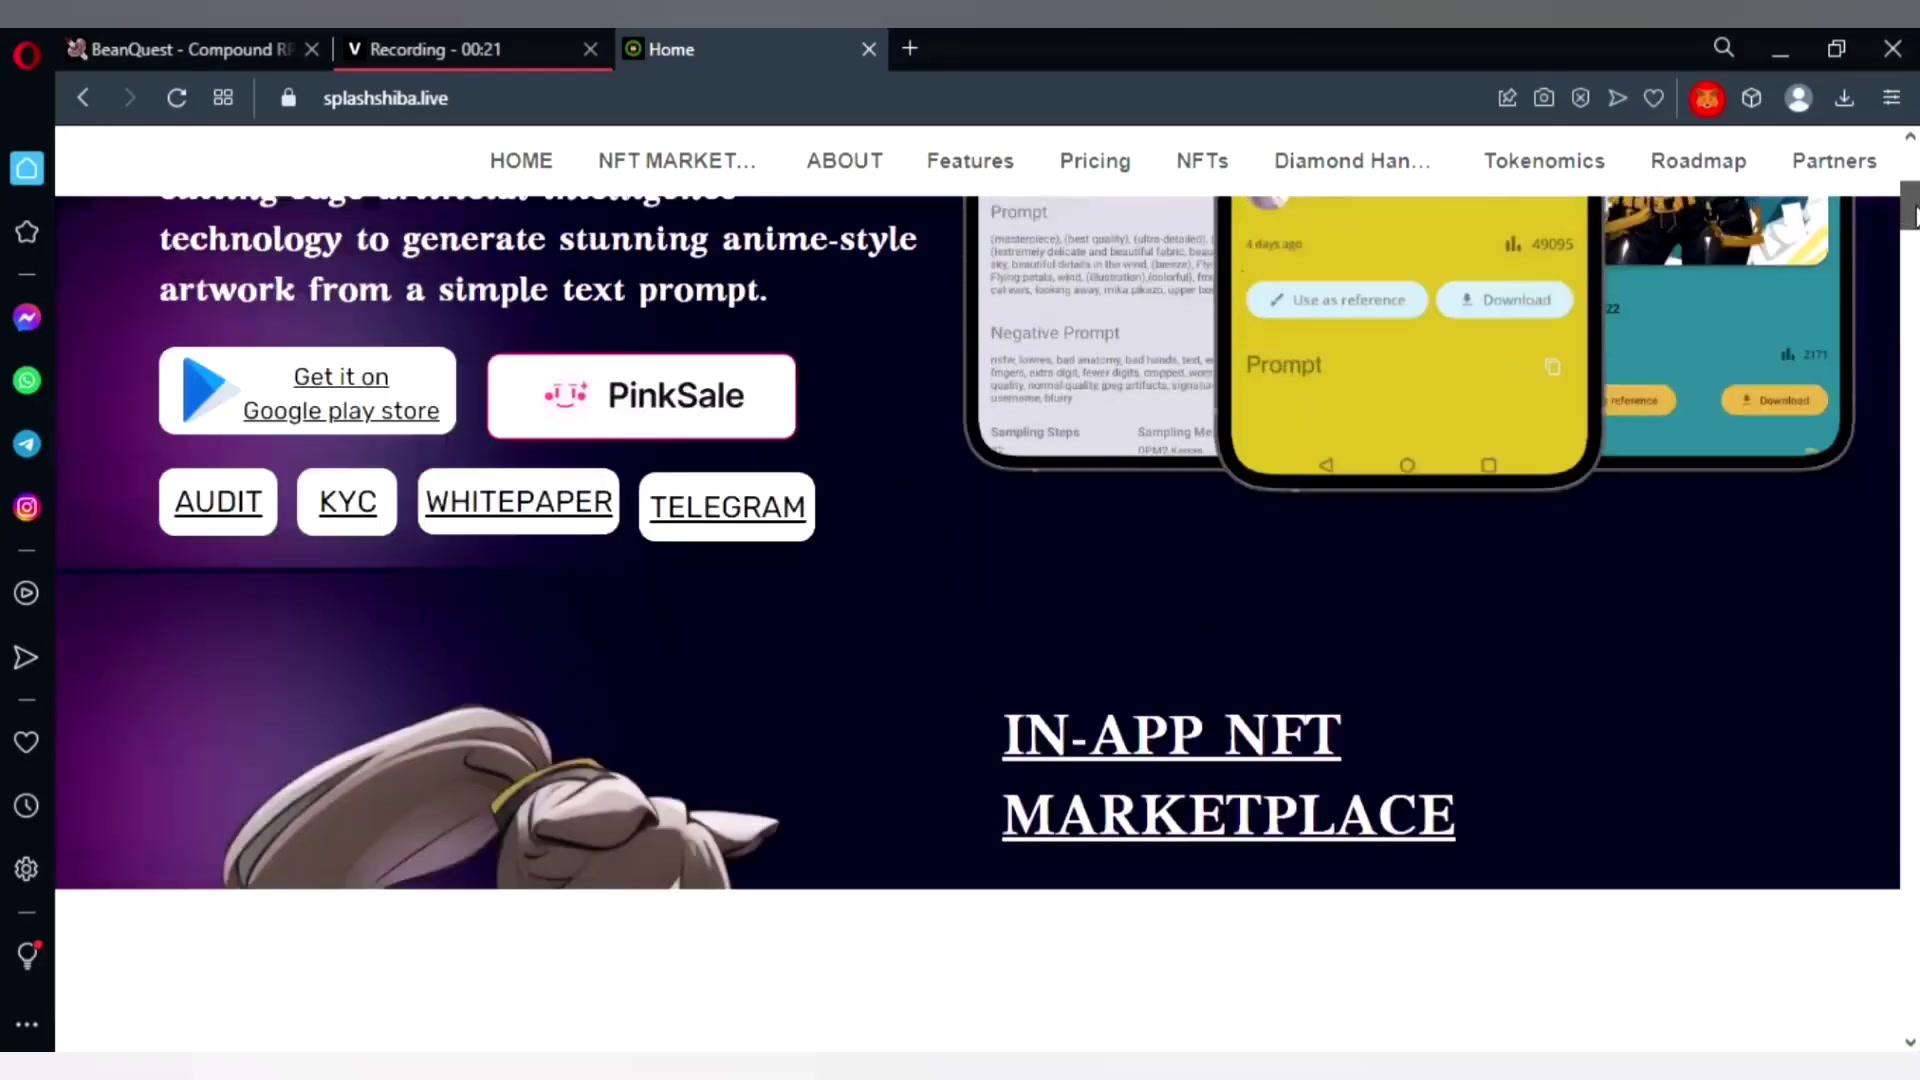Click the address bar URL field
Image resolution: width=1920 pixels, height=1080 pixels.
pyautogui.click(x=385, y=98)
